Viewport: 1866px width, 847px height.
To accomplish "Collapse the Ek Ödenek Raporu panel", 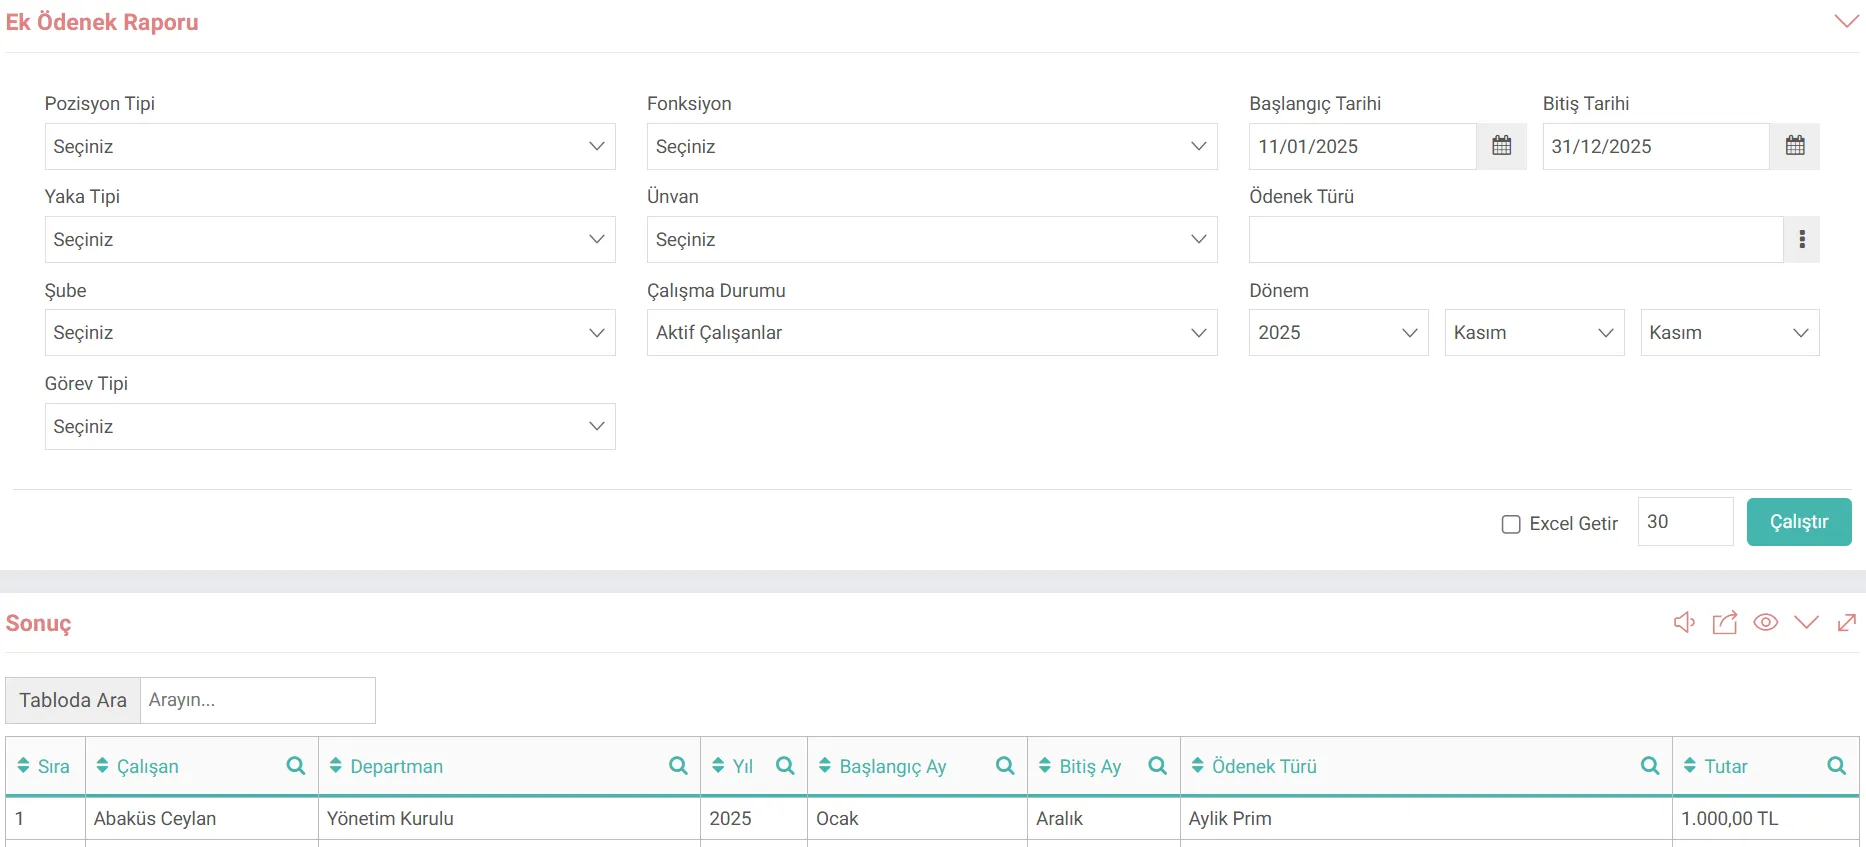I will coord(1846,21).
